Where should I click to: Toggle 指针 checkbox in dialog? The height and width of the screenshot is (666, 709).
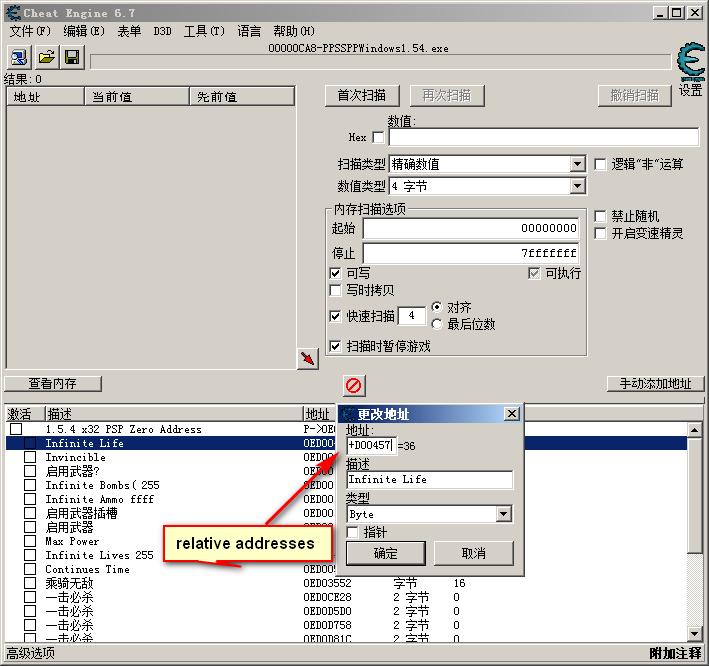pyautogui.click(x=353, y=532)
